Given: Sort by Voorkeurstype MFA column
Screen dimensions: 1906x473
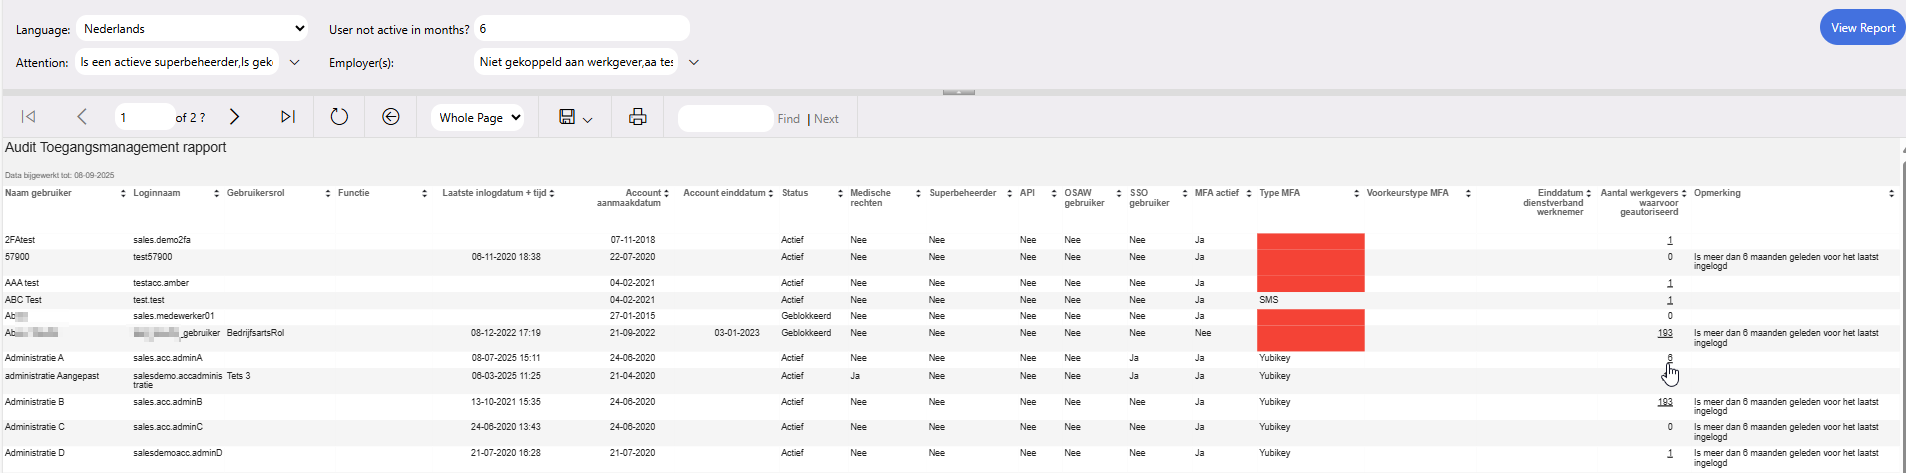Looking at the screenshot, I should [x=1468, y=193].
